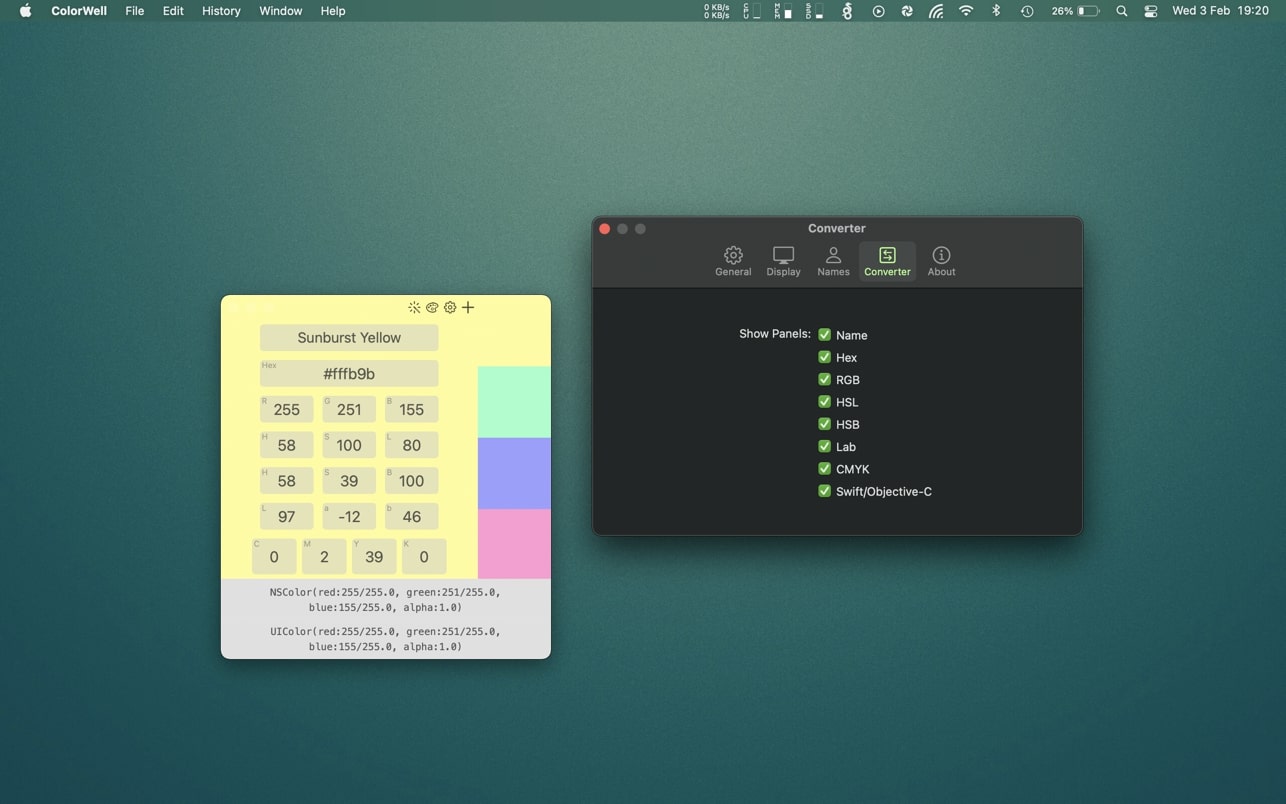Screen dimensions: 1286x804
Task: Click the Bluetooth menu bar icon
Action: 995,11
